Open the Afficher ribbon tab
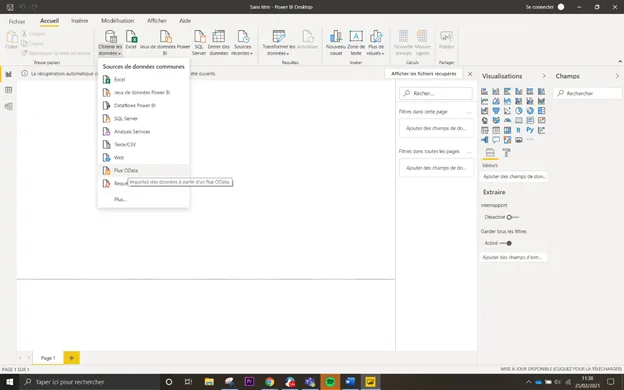Viewport: 624px width, 390px height. [x=157, y=21]
